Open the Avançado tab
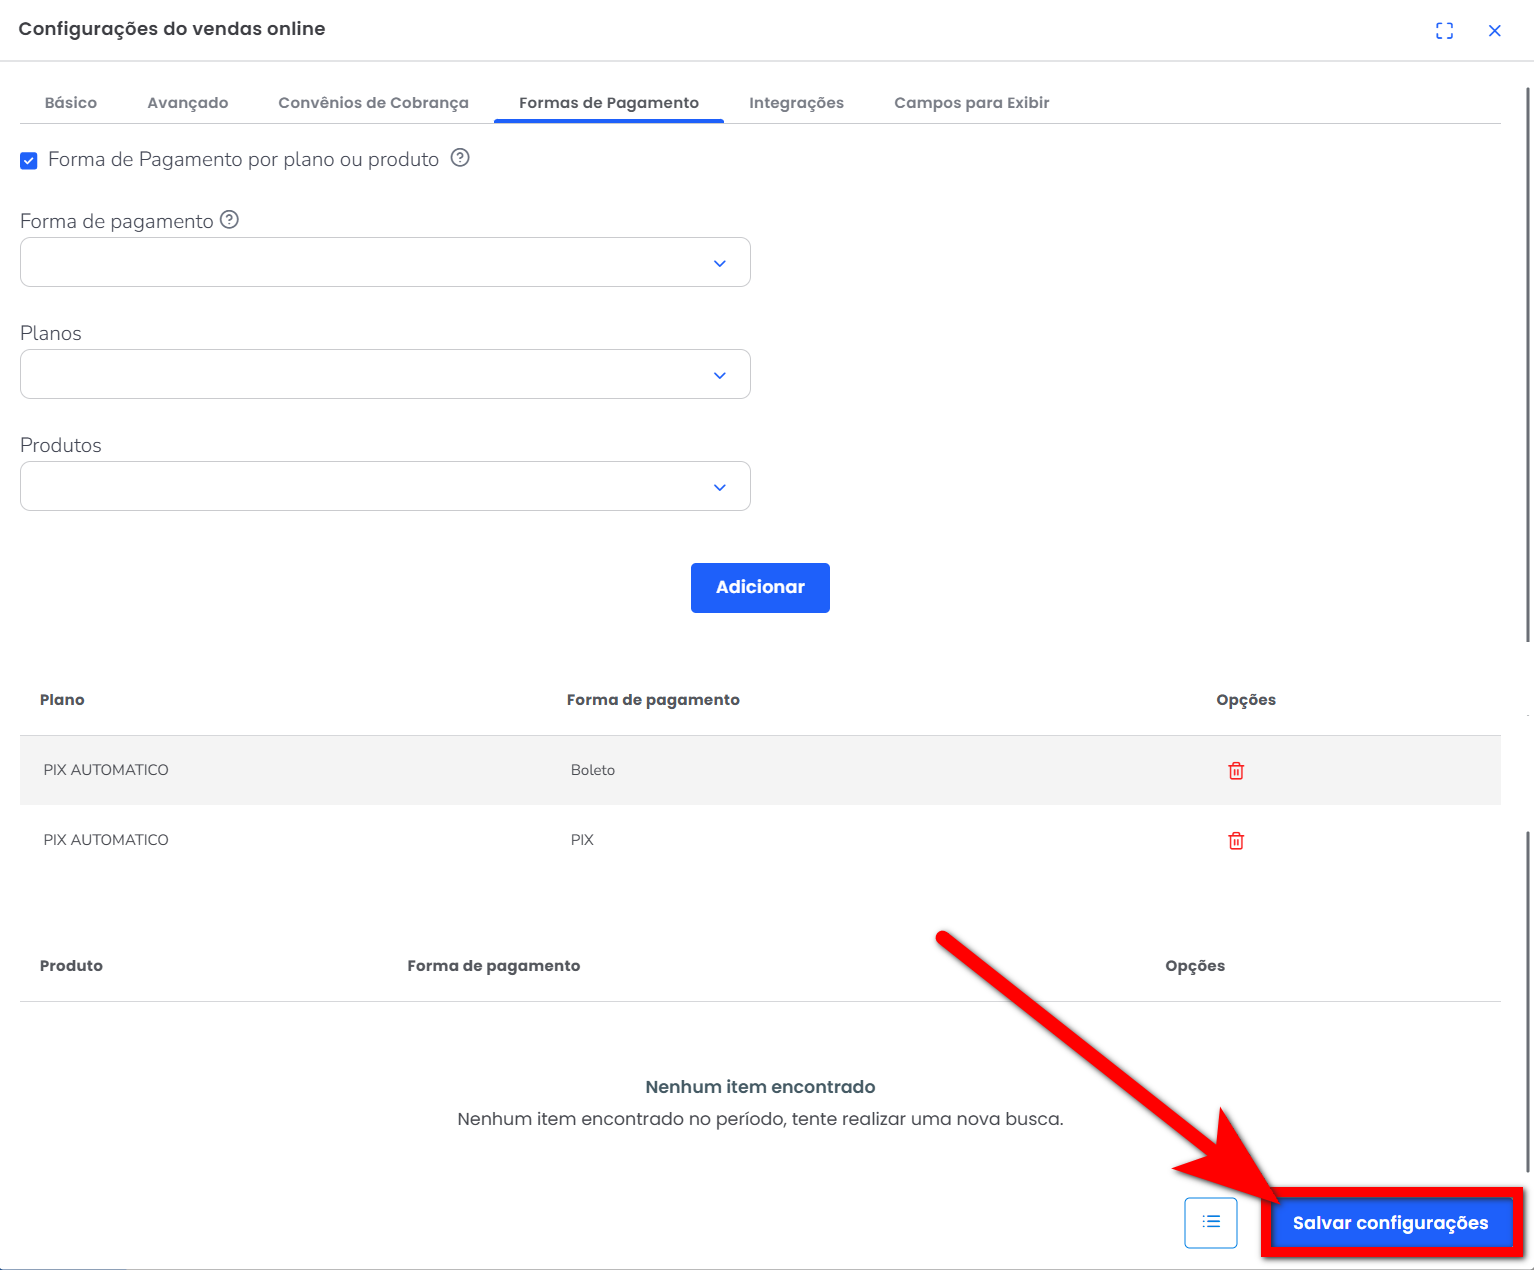 tap(188, 103)
